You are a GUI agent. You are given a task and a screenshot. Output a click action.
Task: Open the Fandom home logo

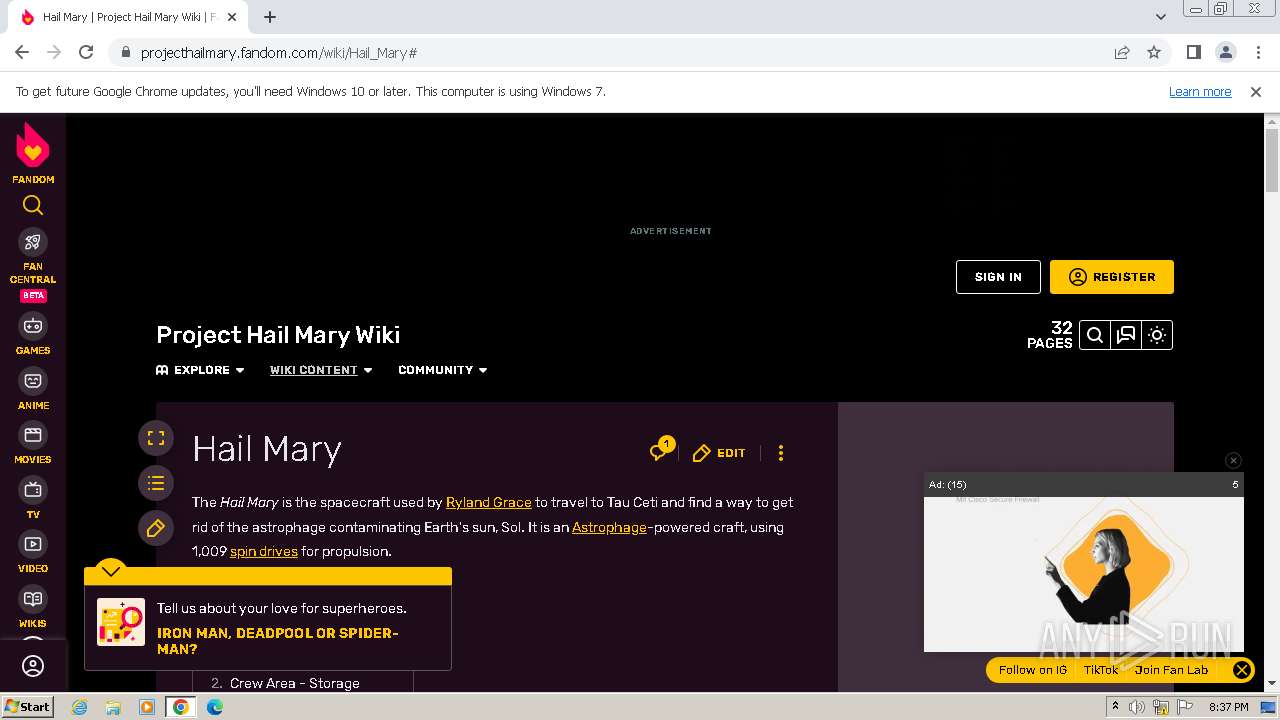(x=33, y=153)
